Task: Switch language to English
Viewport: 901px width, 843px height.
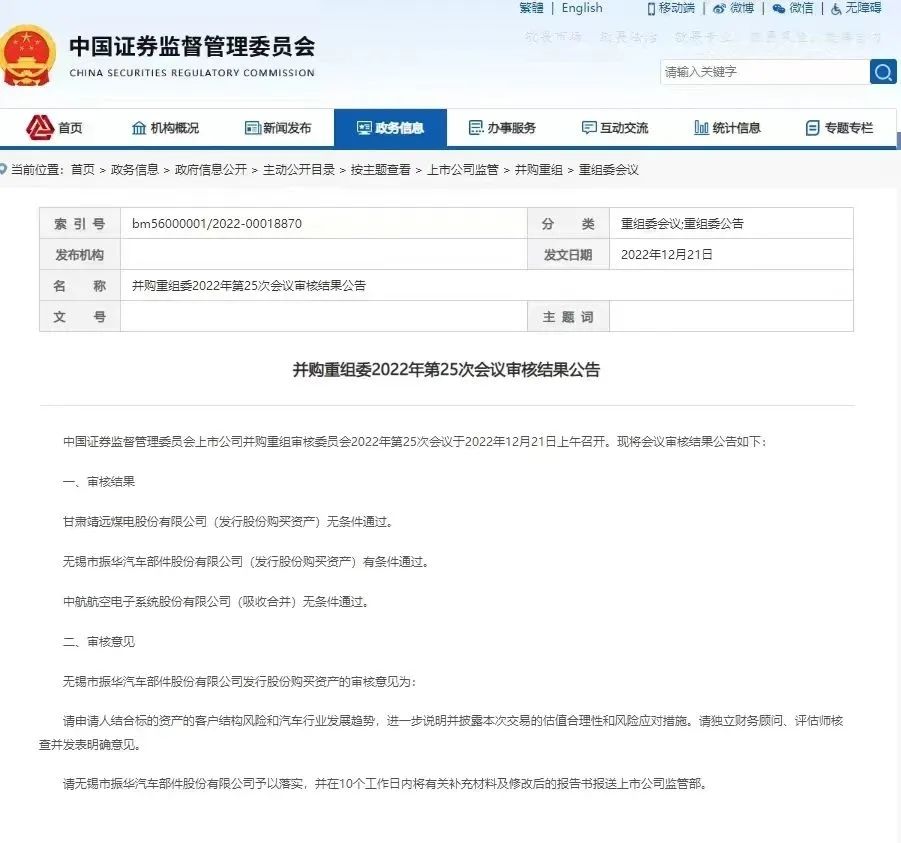Action: coord(582,9)
